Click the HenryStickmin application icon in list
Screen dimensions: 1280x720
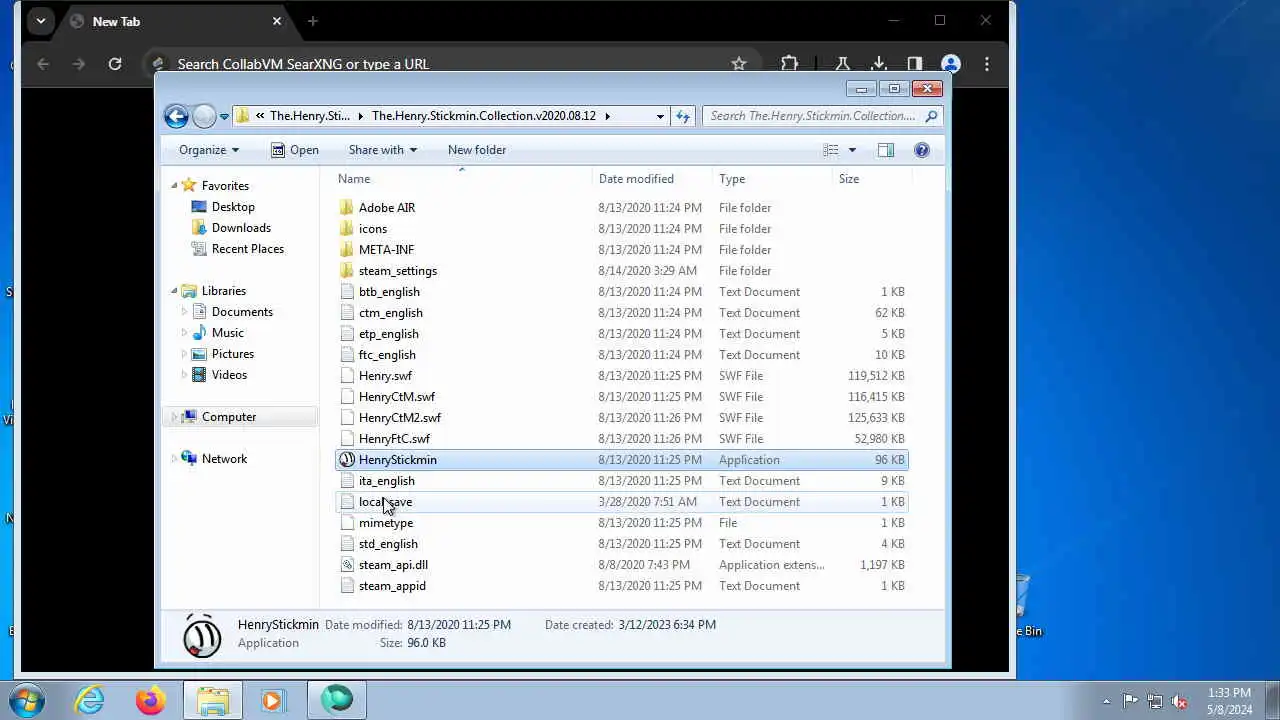click(x=347, y=460)
